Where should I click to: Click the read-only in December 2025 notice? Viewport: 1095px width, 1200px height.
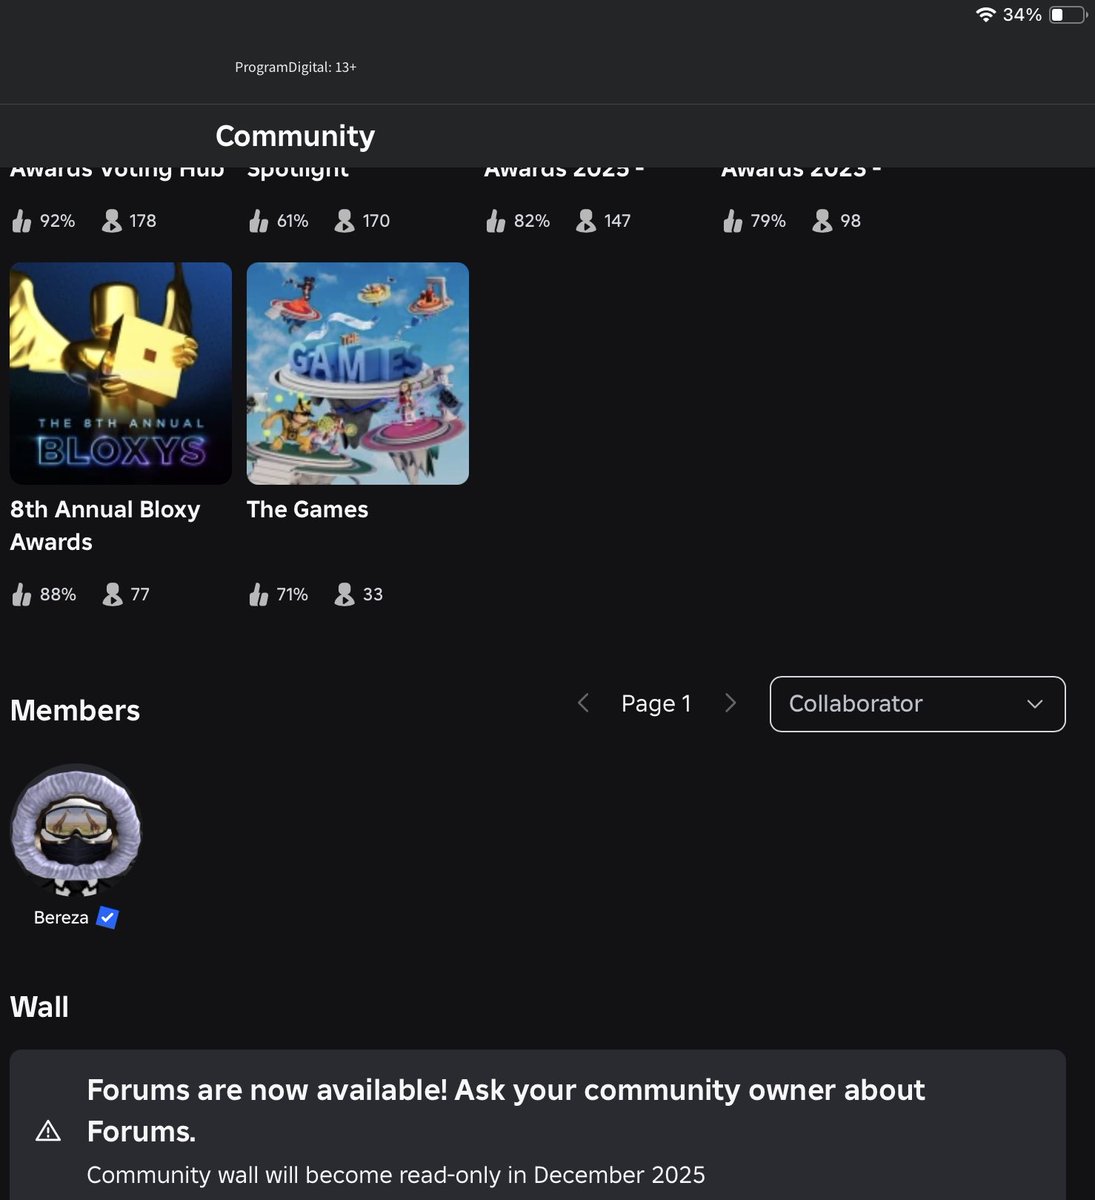tap(396, 1175)
